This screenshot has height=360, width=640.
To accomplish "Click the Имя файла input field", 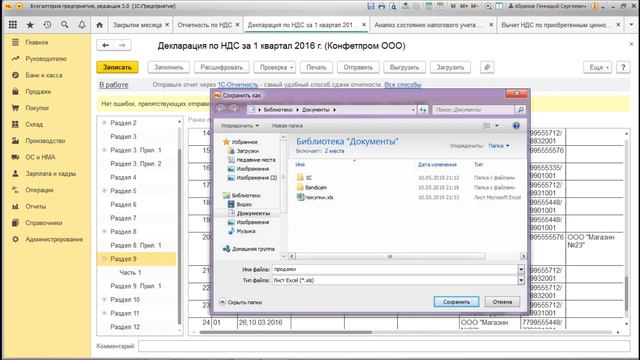I will click(395, 269).
